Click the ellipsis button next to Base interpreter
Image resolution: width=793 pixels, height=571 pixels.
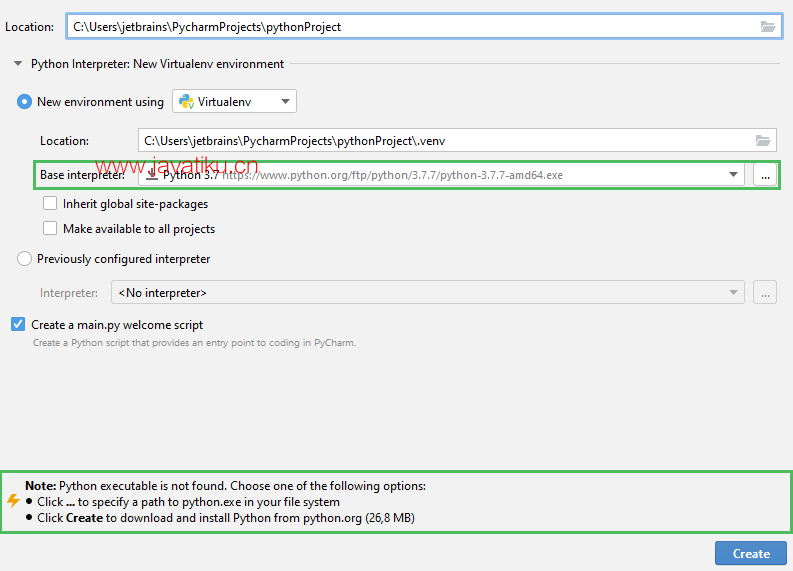click(x=764, y=175)
